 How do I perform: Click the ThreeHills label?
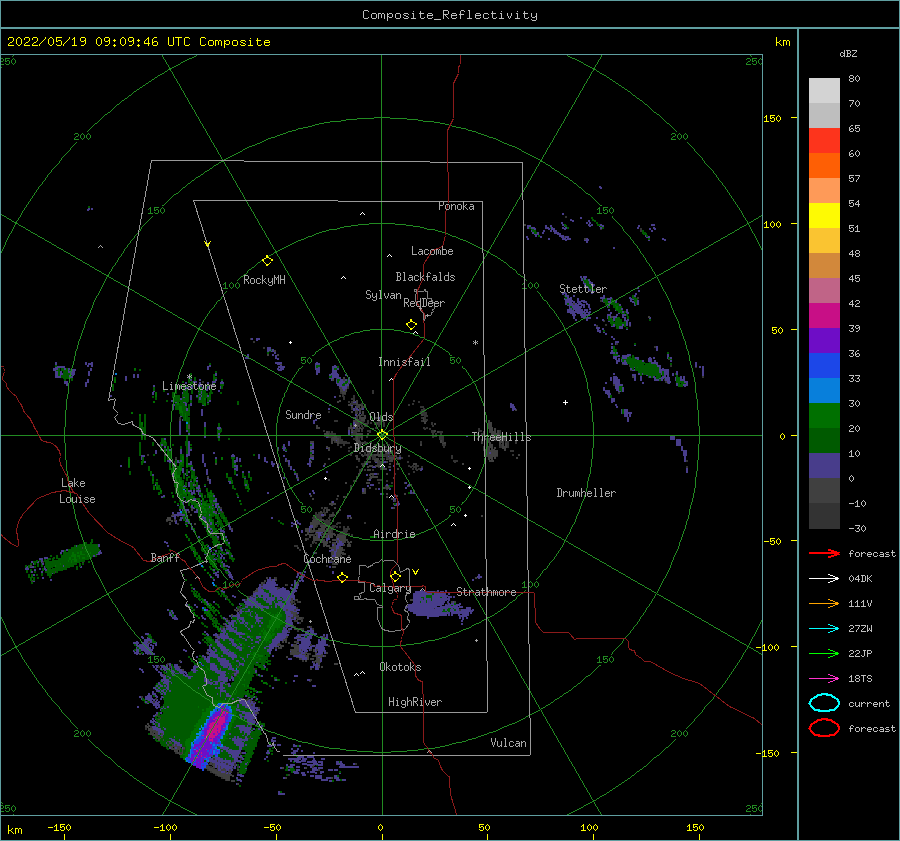coord(501,437)
